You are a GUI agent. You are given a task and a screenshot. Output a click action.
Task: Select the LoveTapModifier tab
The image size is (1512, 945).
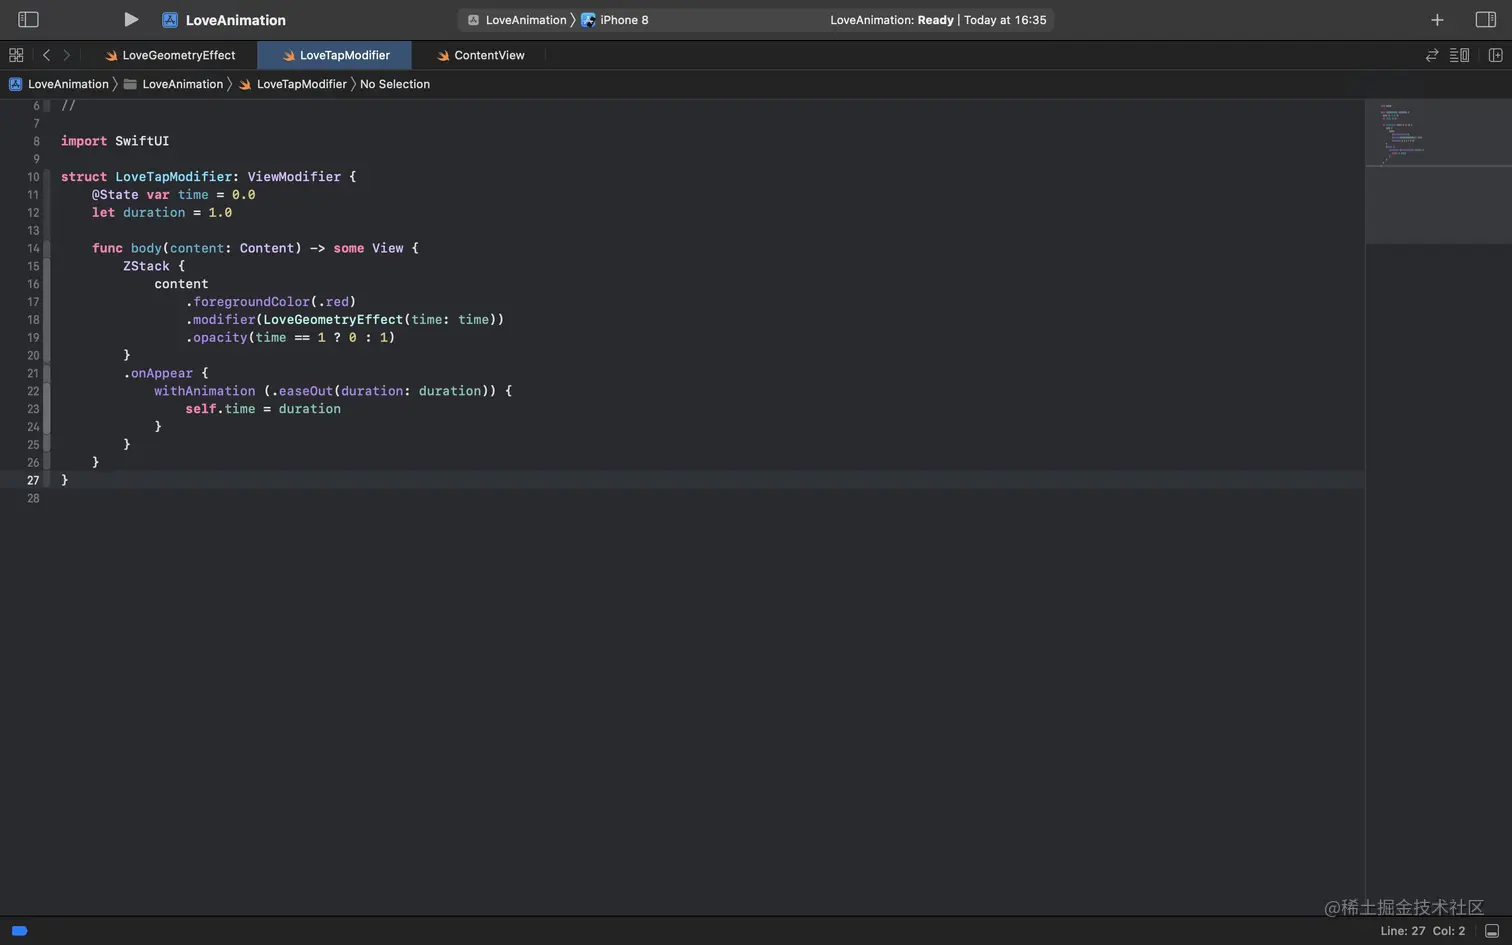(335, 55)
